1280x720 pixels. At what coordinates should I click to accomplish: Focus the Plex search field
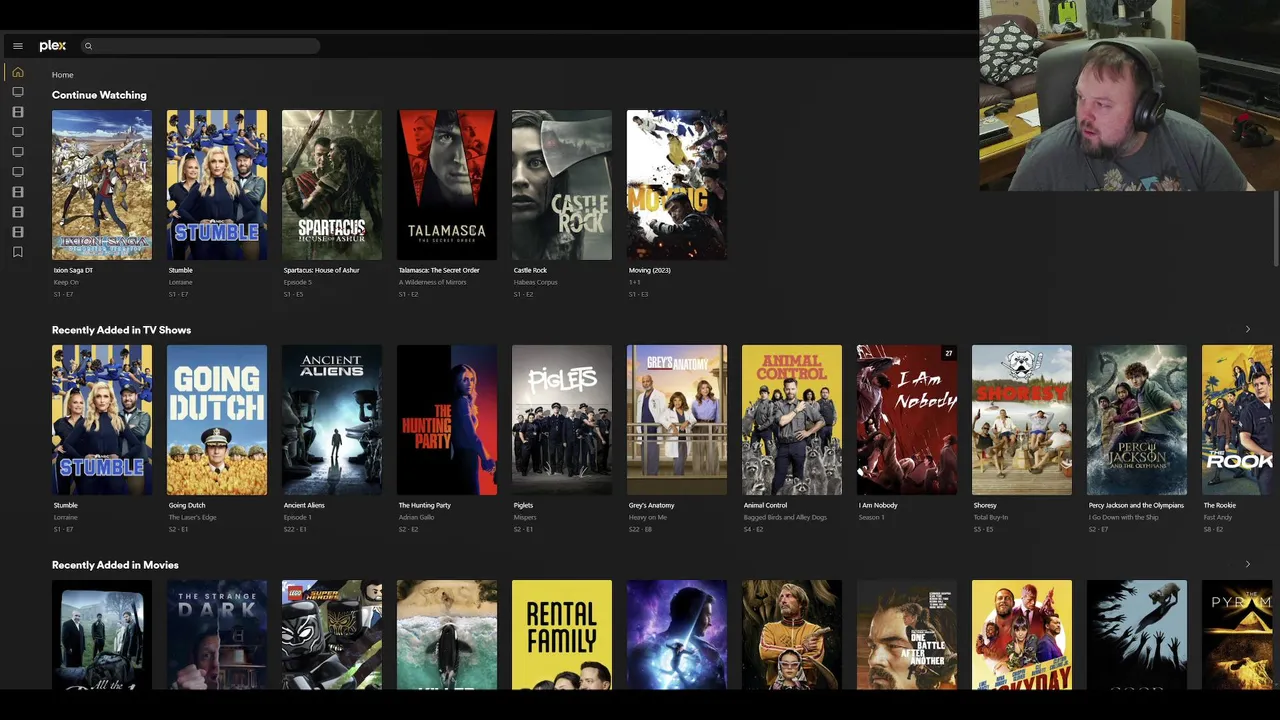click(x=200, y=46)
